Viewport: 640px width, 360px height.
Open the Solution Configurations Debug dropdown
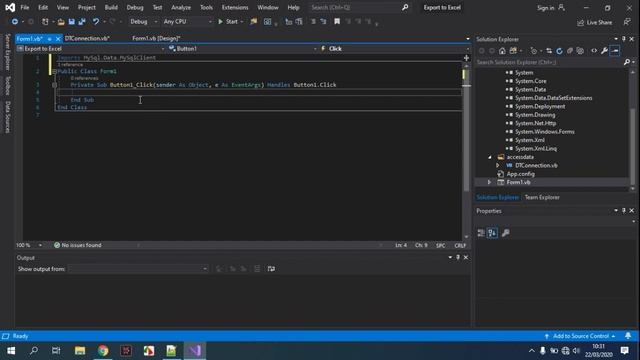point(142,22)
